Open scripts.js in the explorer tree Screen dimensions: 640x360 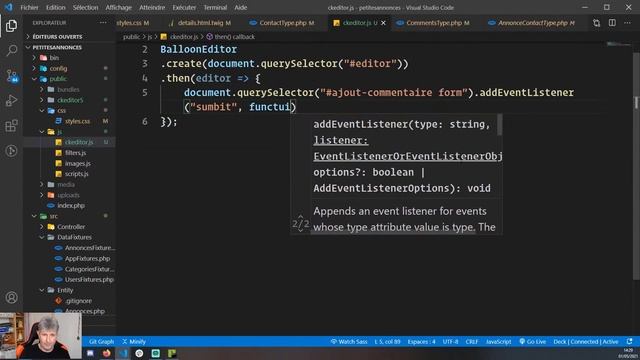[x=76, y=174]
